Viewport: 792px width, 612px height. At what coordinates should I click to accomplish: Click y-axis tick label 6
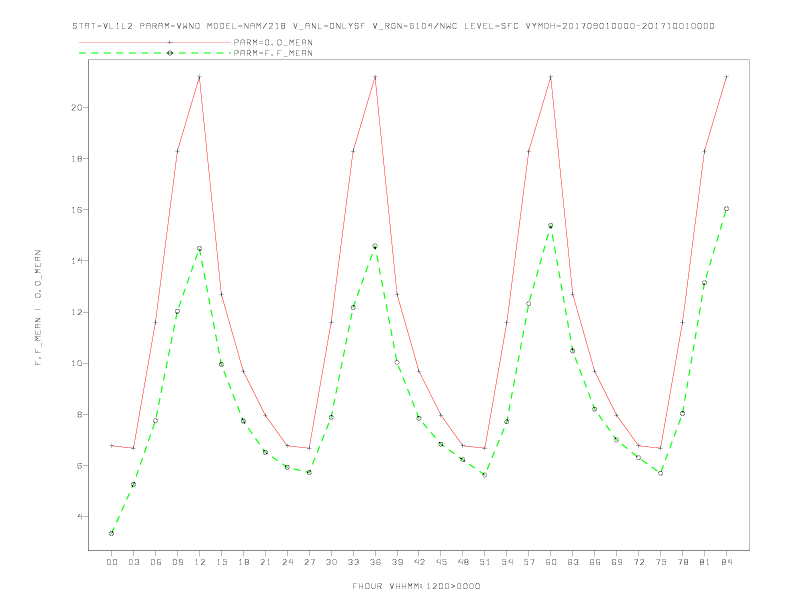coord(80,466)
